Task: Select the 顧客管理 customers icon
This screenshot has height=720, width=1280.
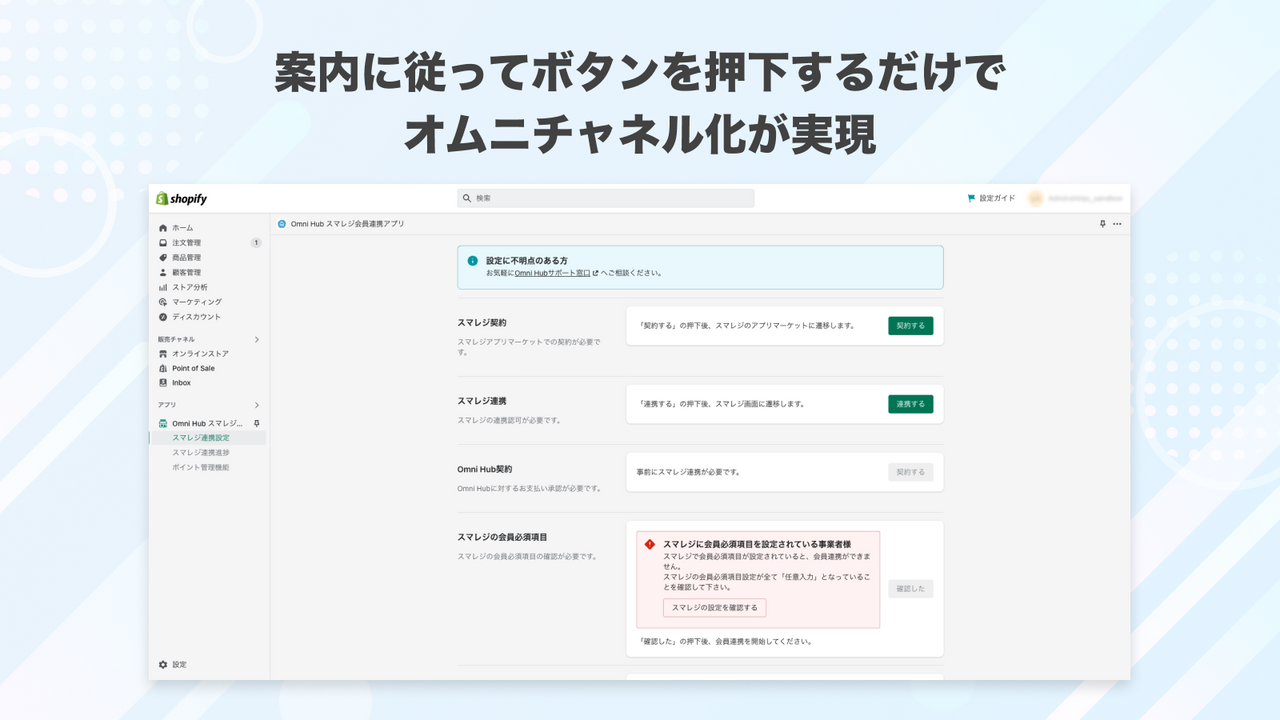Action: (x=162, y=272)
